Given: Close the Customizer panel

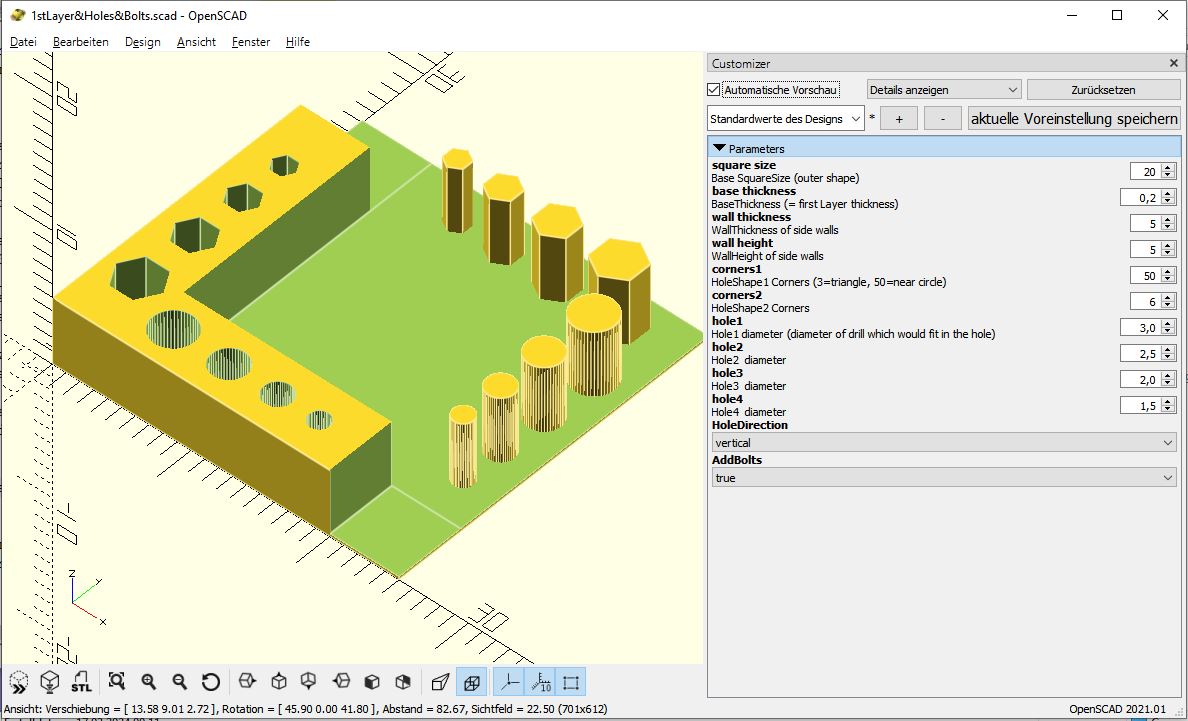Looking at the screenshot, I should tap(1174, 64).
